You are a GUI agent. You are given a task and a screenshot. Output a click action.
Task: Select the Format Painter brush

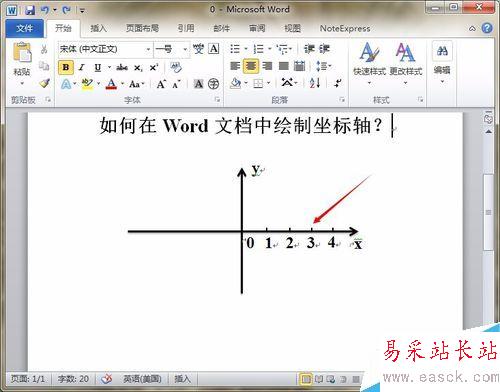pos(44,83)
